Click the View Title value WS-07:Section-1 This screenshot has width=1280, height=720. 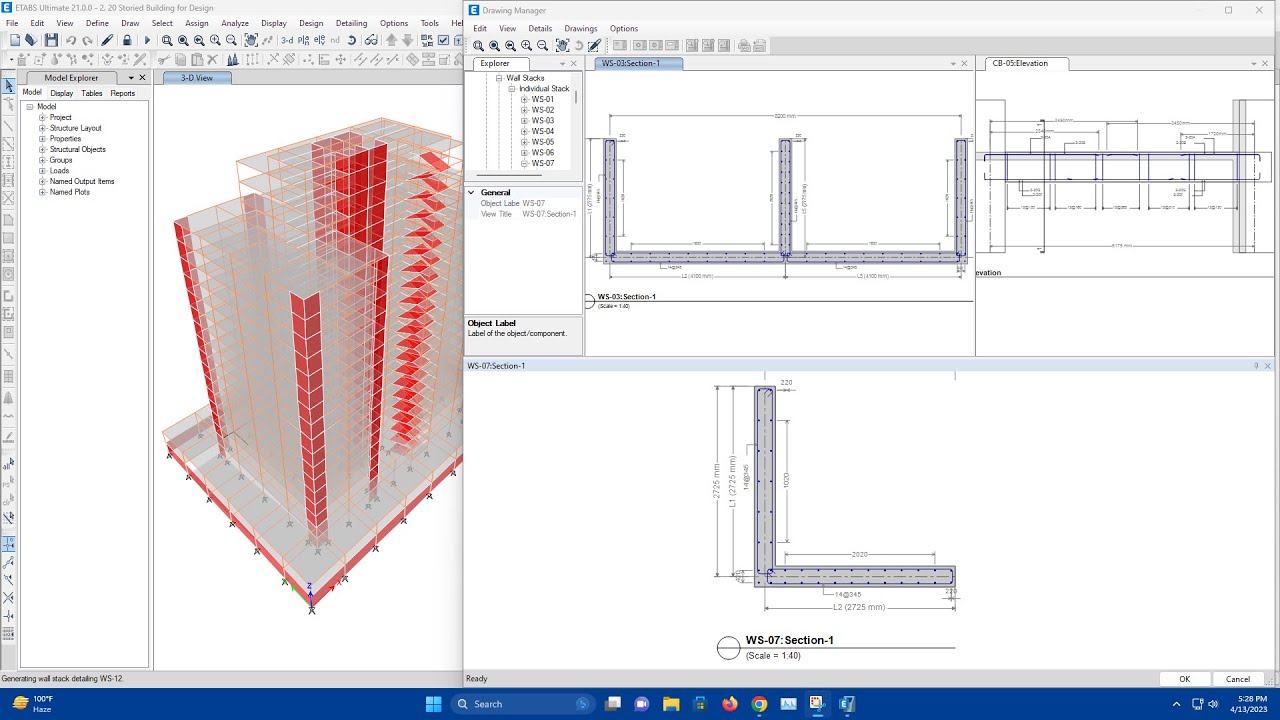pos(549,214)
